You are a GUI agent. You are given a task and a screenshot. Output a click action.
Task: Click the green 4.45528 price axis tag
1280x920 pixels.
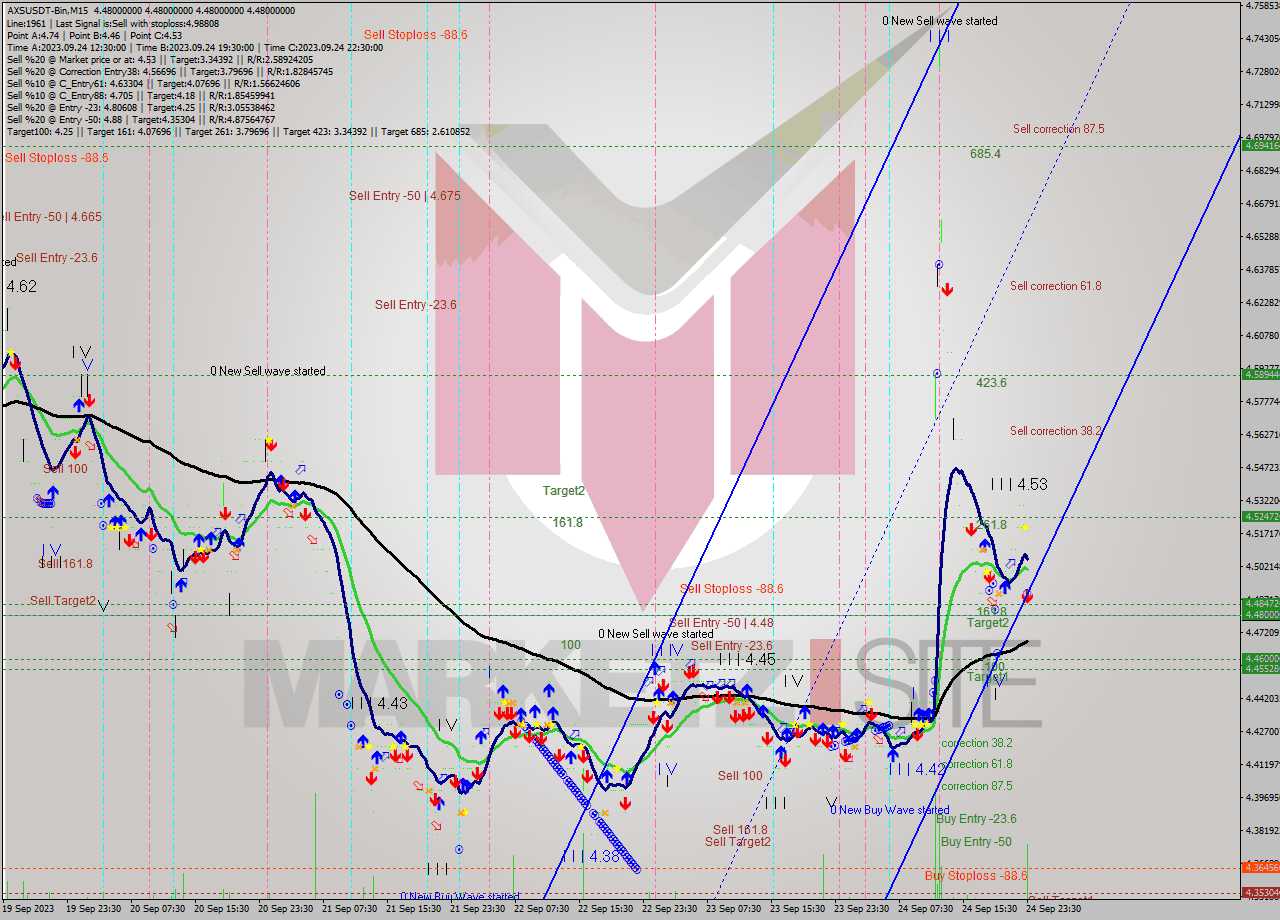coord(1261,667)
